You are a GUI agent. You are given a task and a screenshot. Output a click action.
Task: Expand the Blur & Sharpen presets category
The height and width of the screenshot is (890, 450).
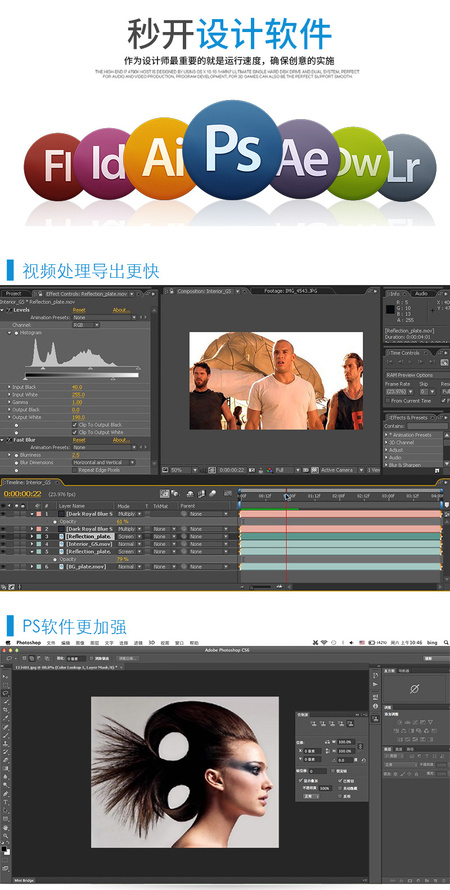[386, 464]
